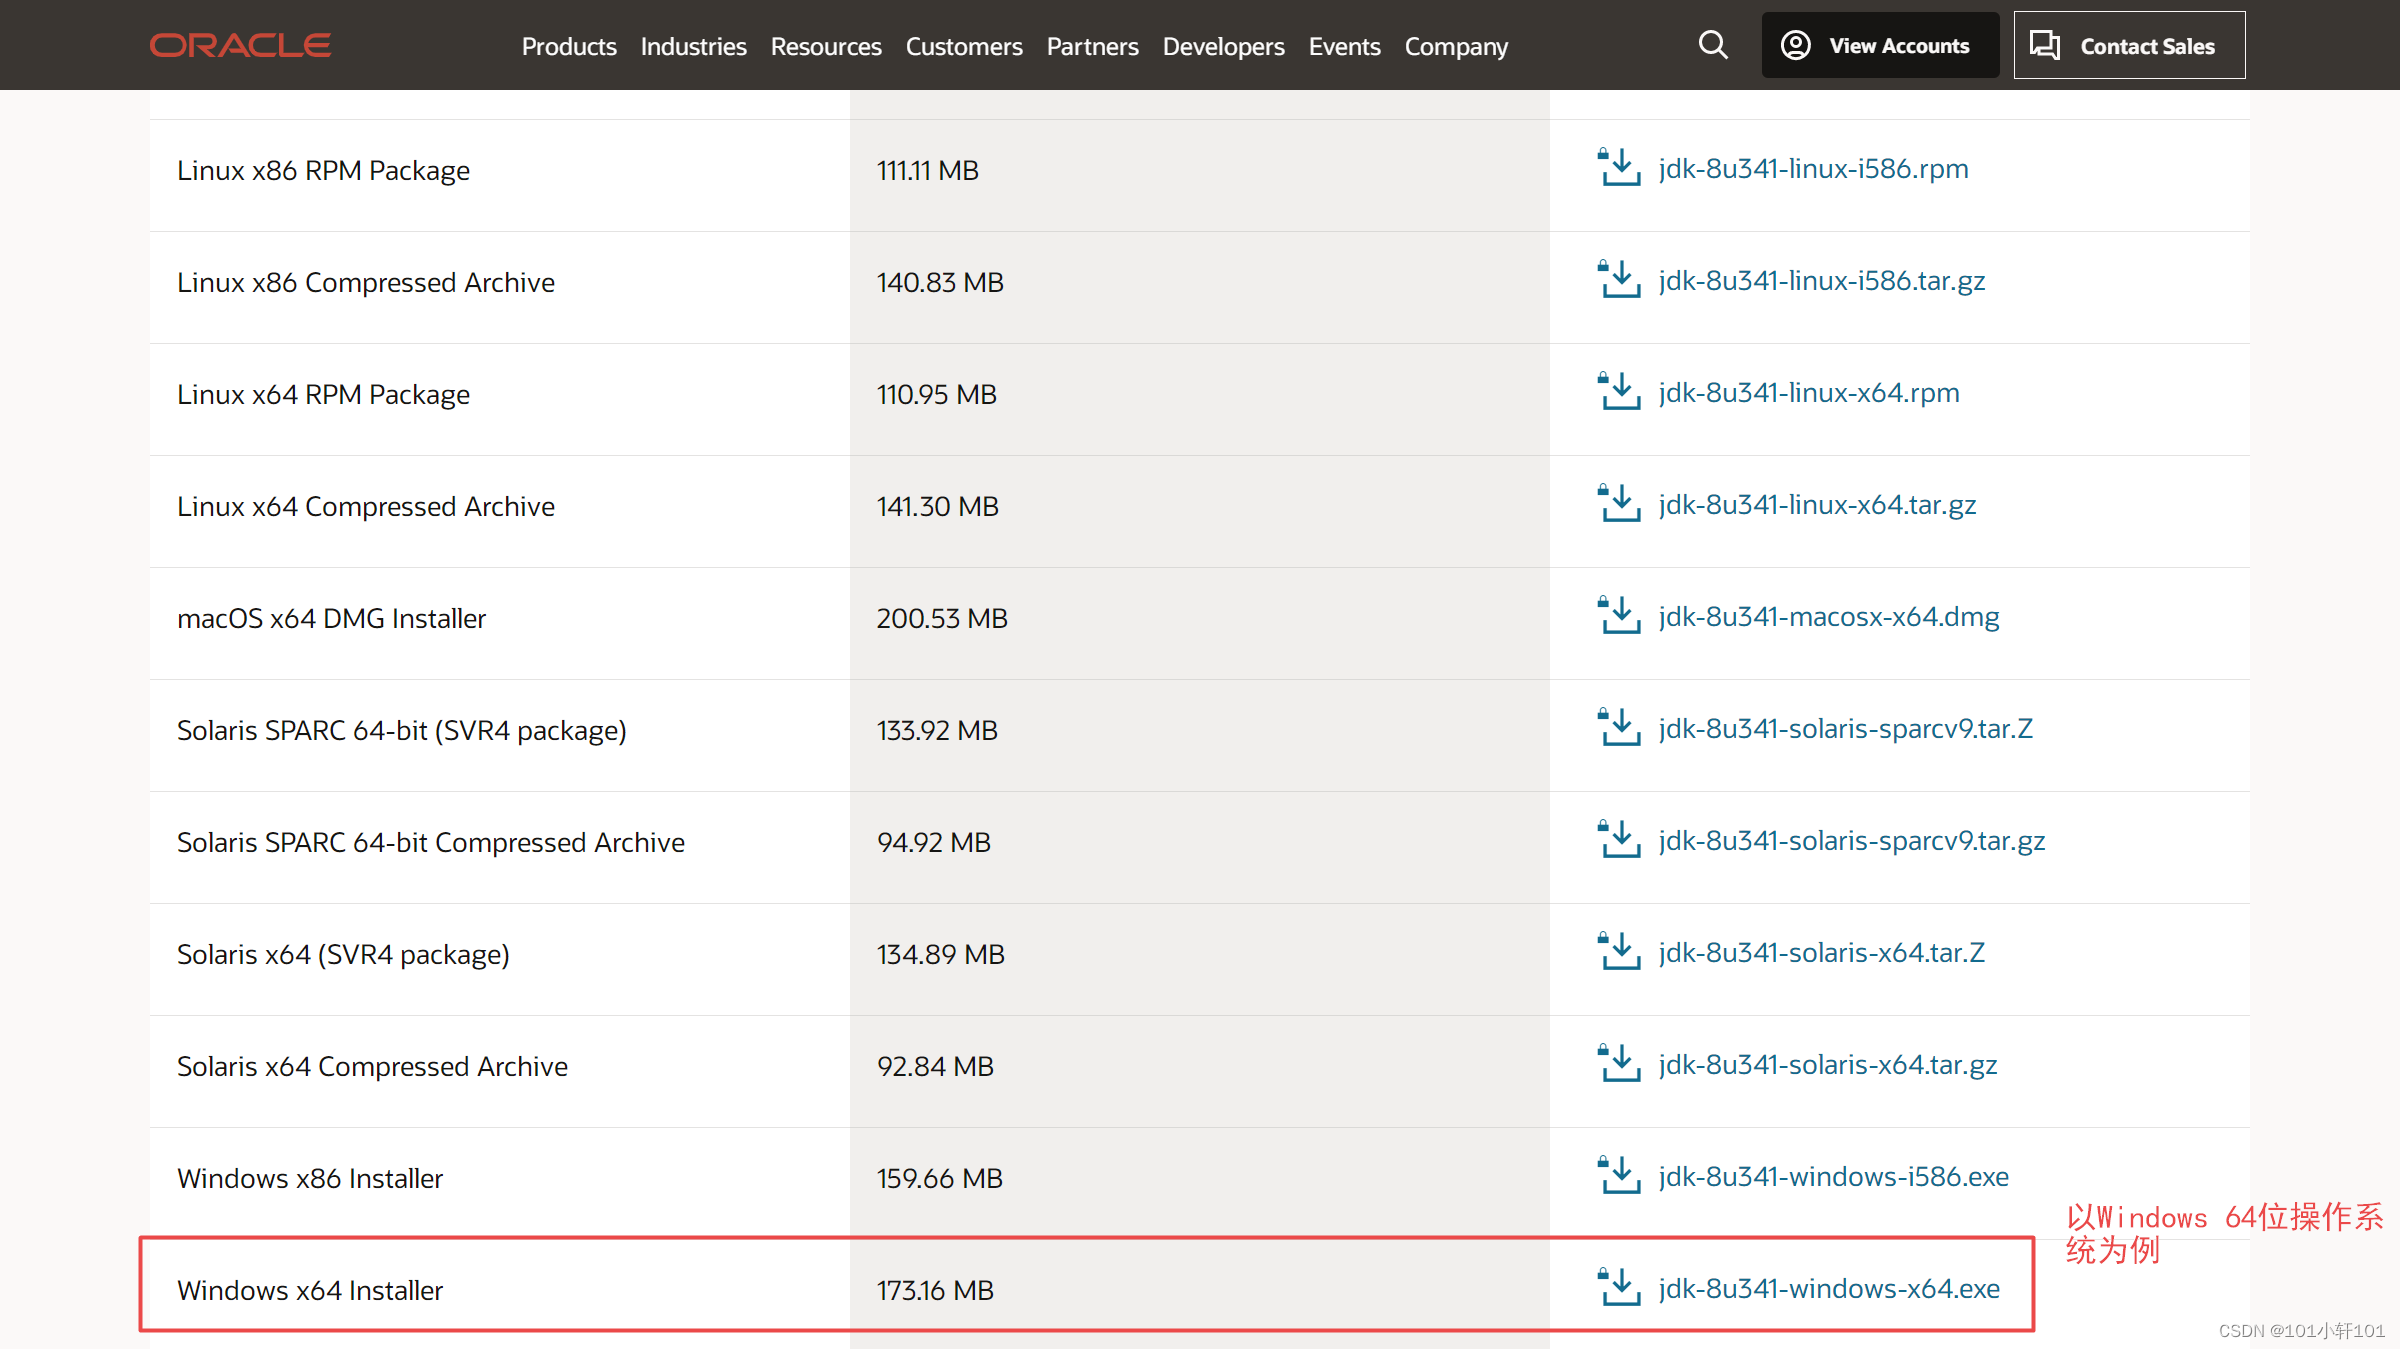
Task: Select 'Solaris SPARC 64-bit Compressed Archive' text
Action: coord(431,843)
